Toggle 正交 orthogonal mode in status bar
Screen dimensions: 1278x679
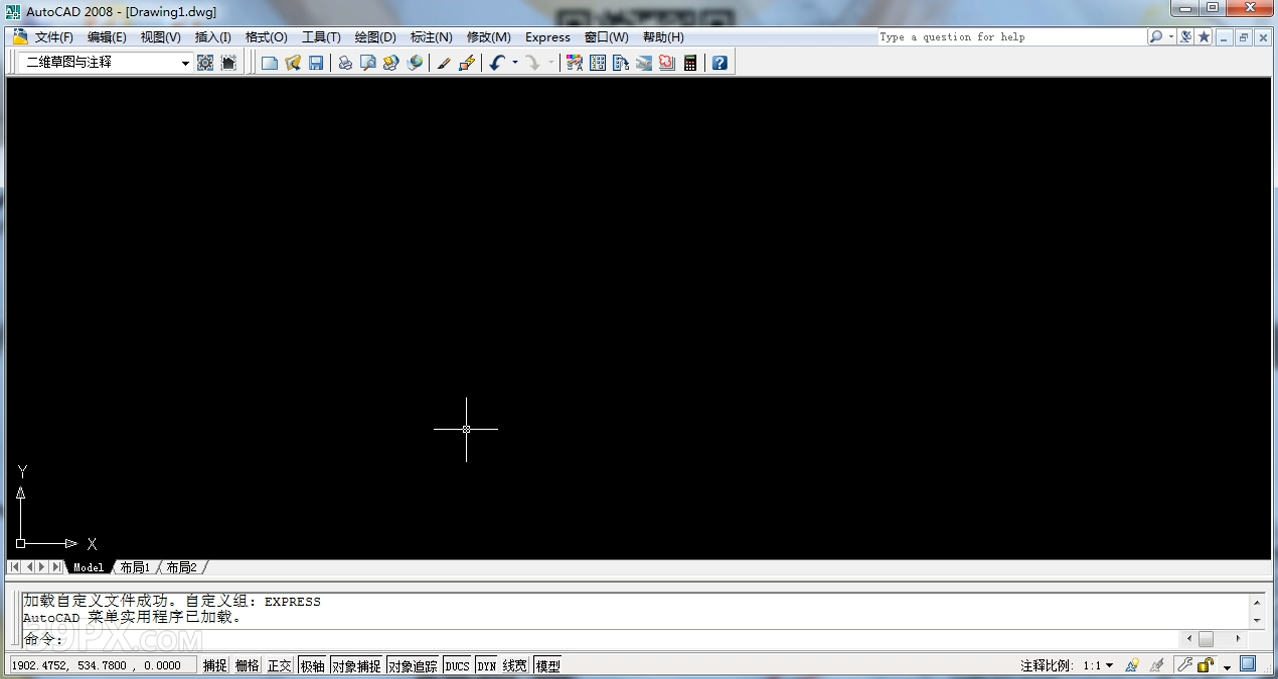[x=278, y=665]
